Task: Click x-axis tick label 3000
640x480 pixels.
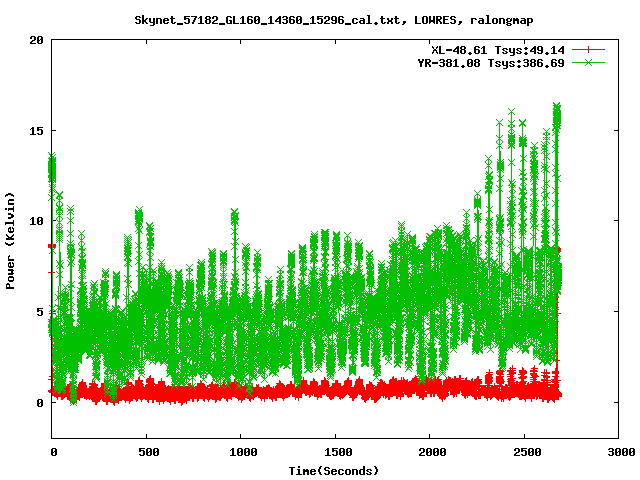Action: (x=621, y=452)
